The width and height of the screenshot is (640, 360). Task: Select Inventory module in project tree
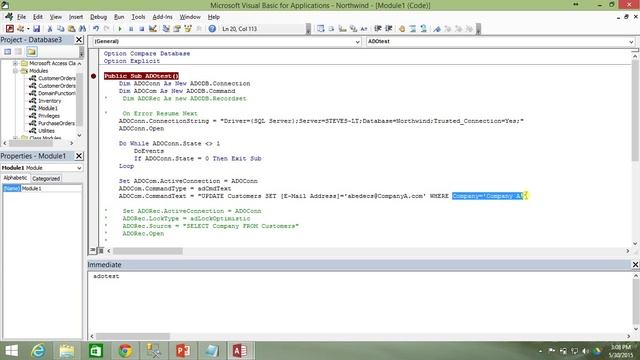click(x=49, y=101)
